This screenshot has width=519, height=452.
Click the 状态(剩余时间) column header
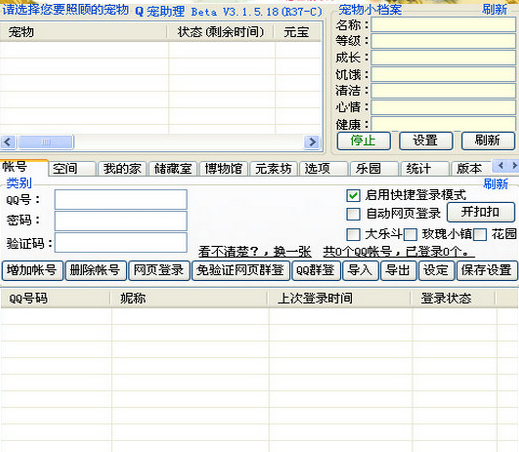(x=221, y=32)
